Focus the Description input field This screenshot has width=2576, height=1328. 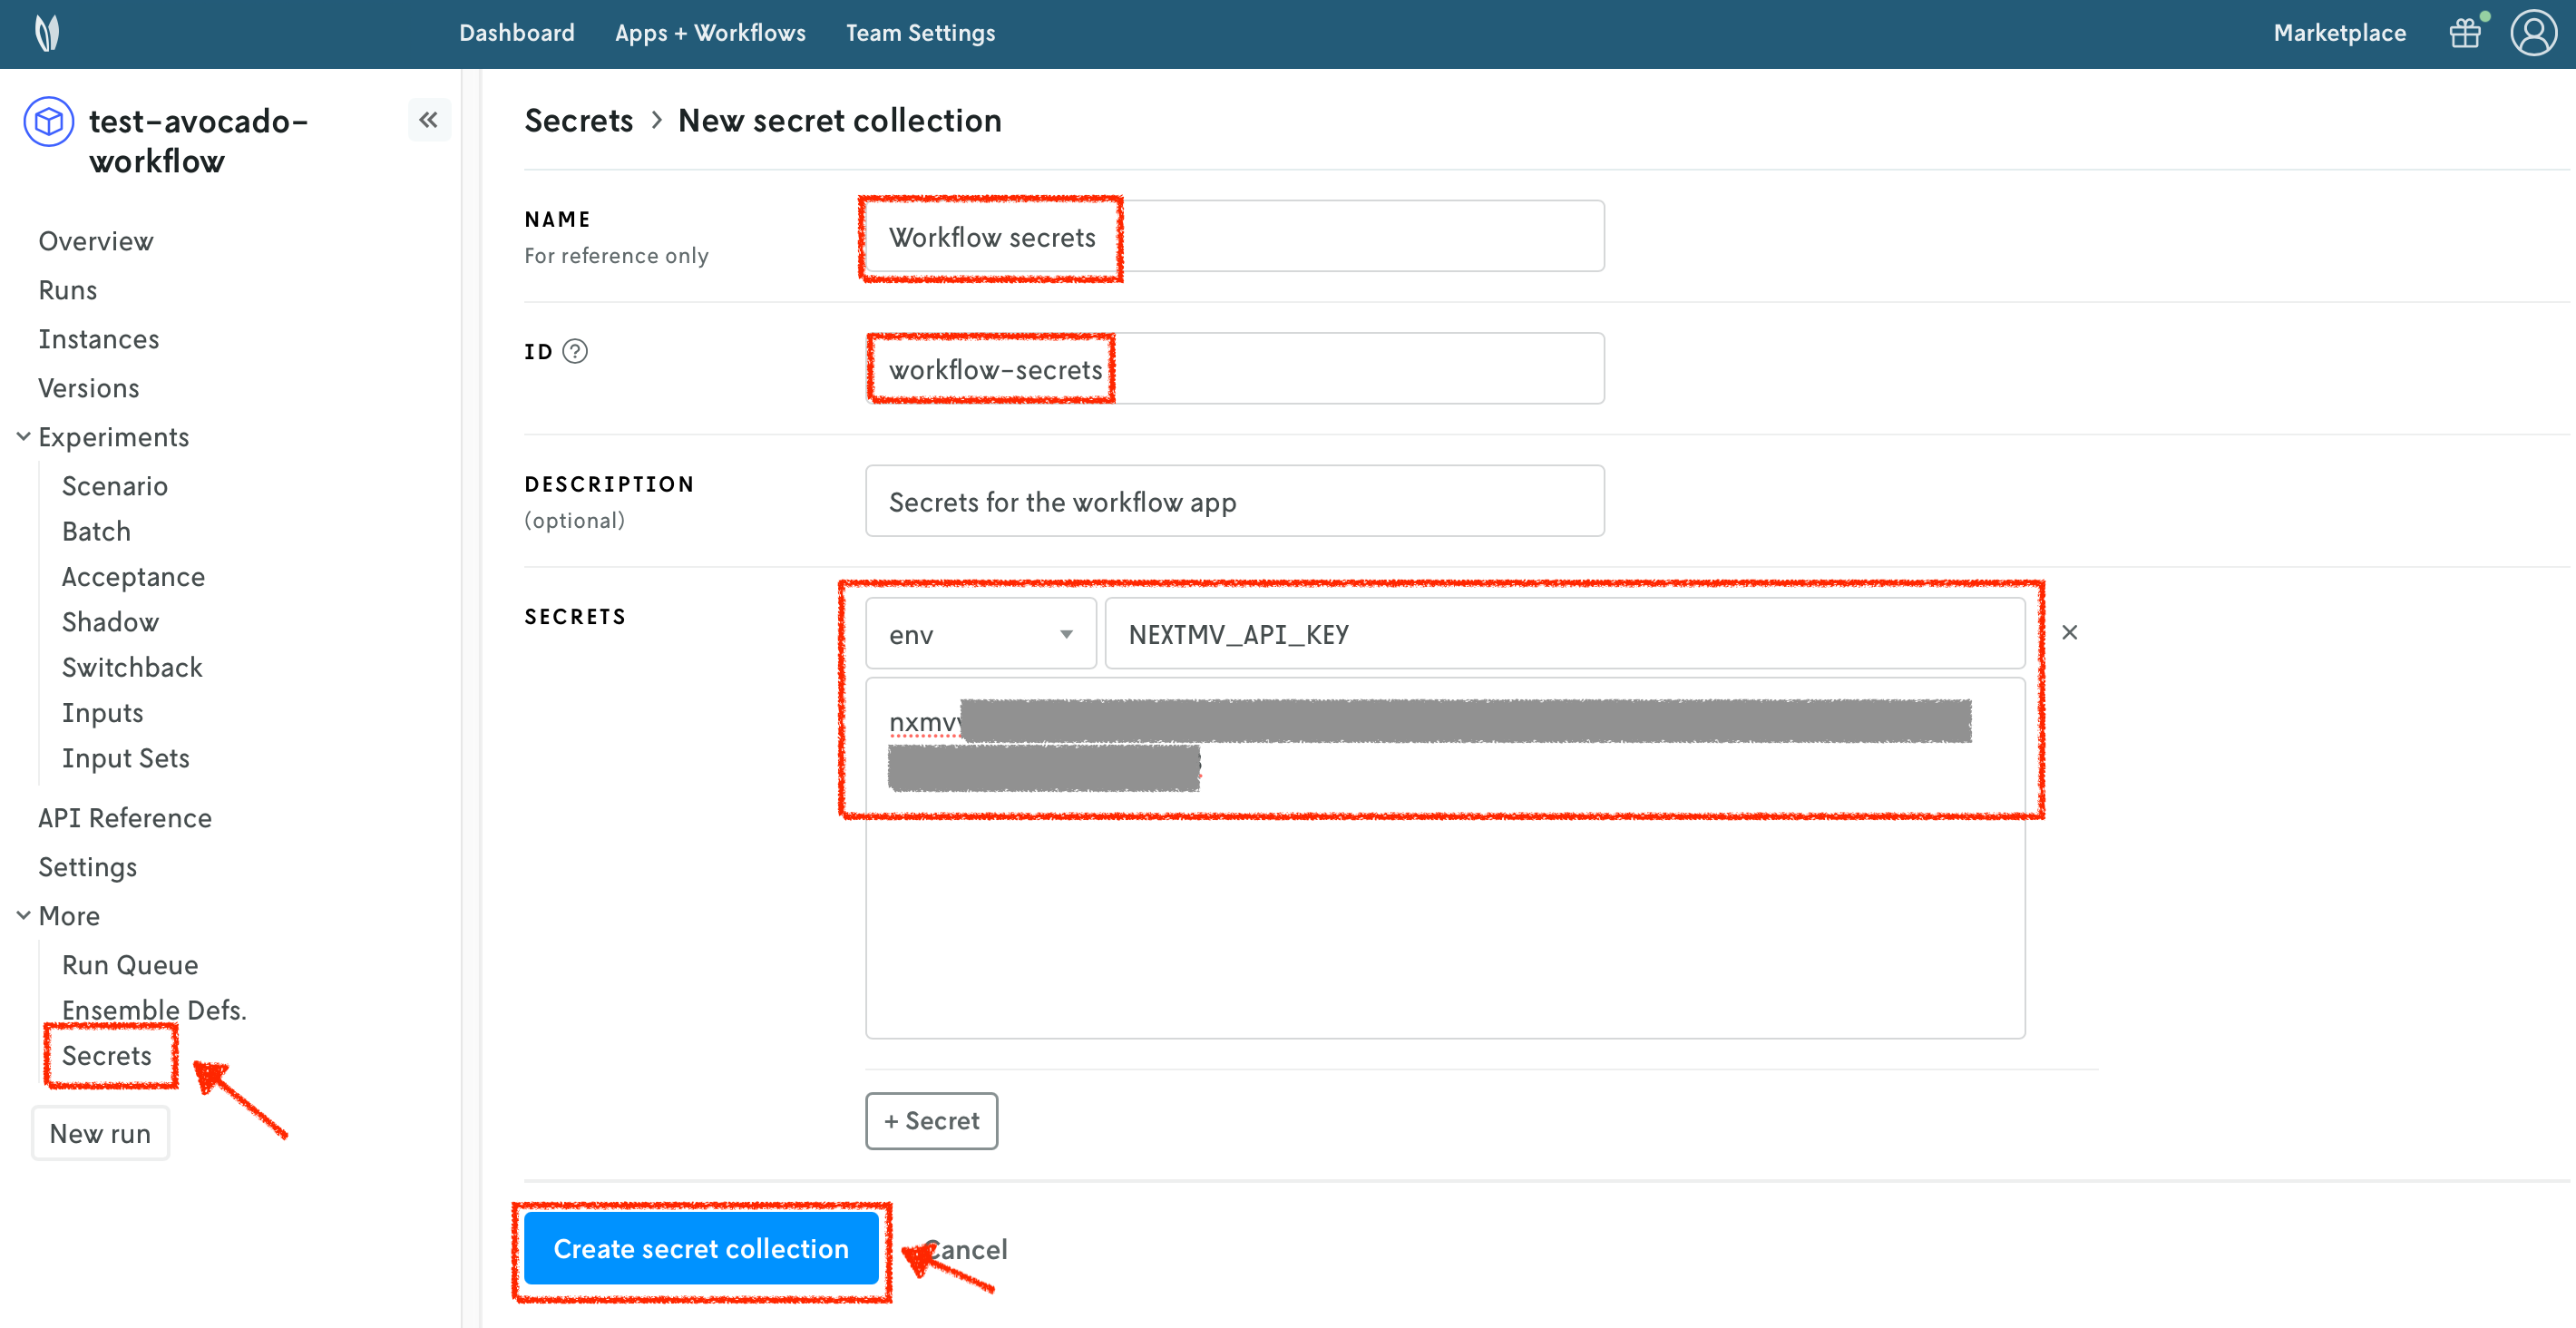point(1234,502)
